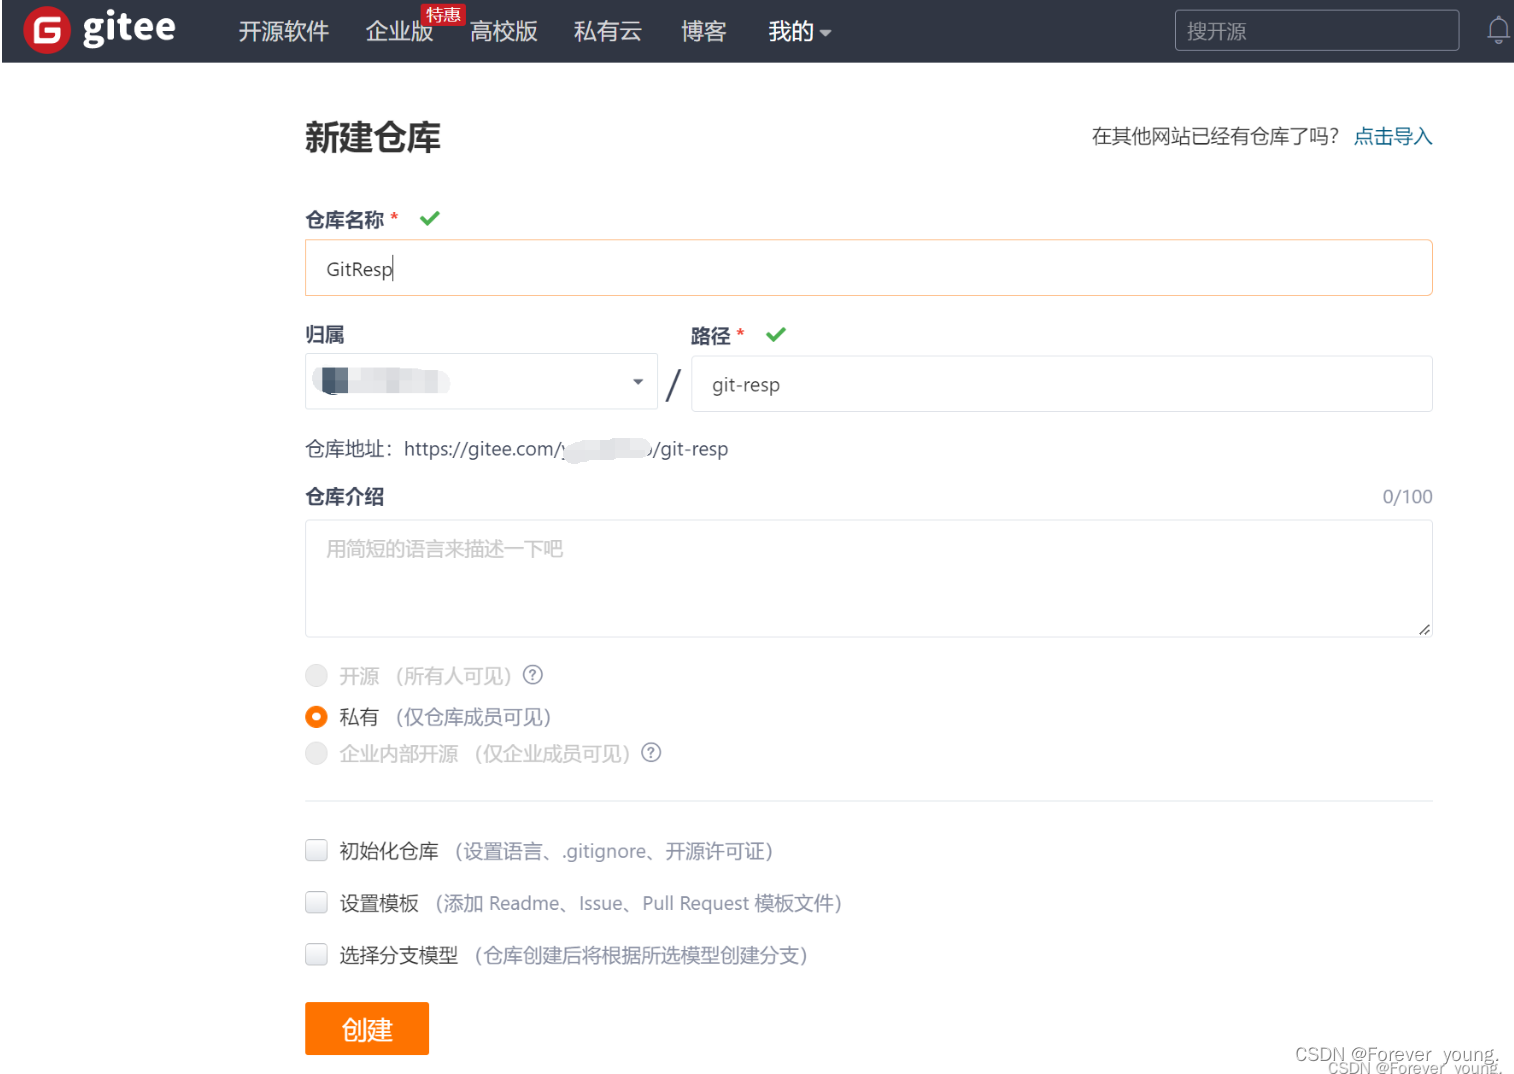Click the orange 创建 button
The height and width of the screenshot is (1074, 1514).
tap(367, 1029)
